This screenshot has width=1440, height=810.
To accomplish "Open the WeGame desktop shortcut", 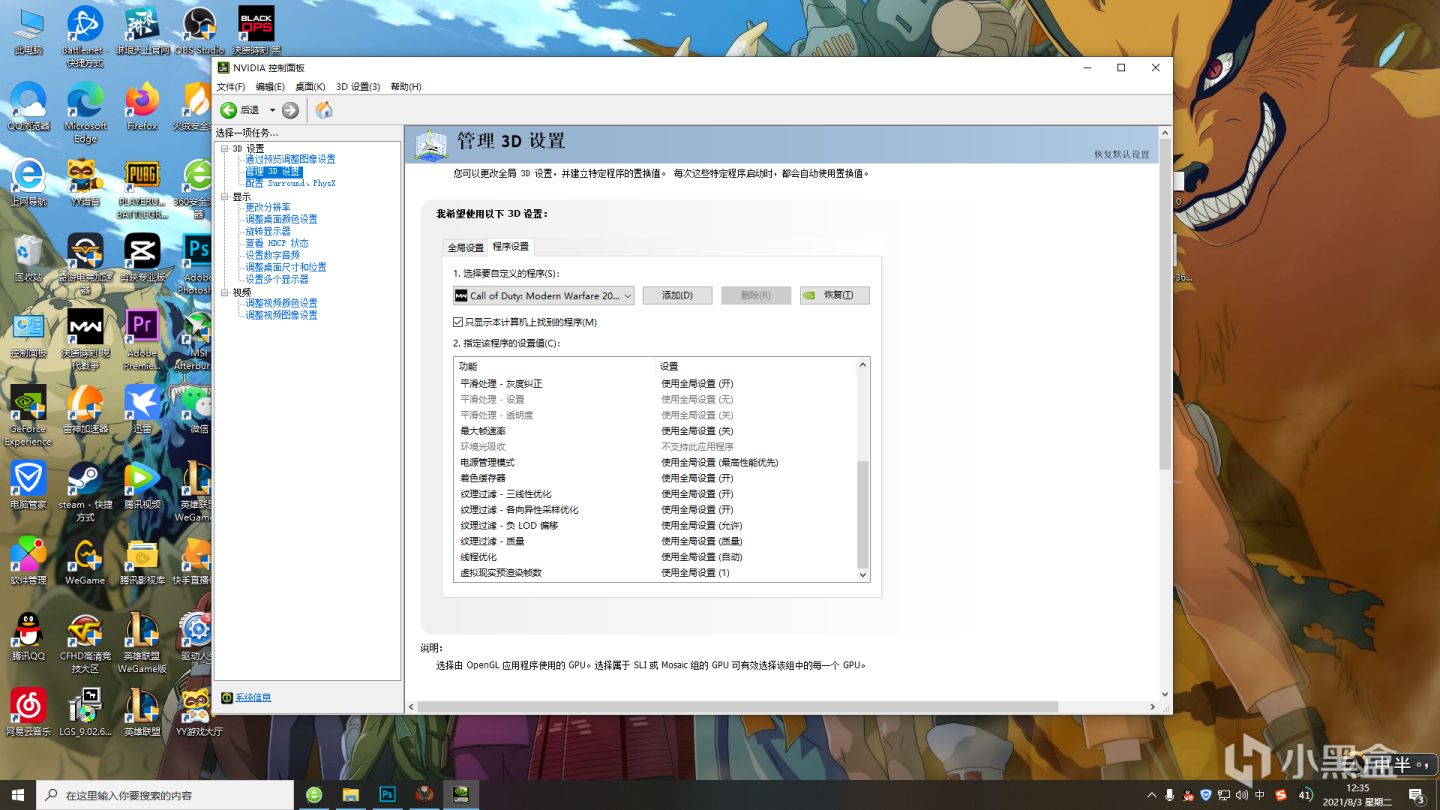I will click(85, 562).
